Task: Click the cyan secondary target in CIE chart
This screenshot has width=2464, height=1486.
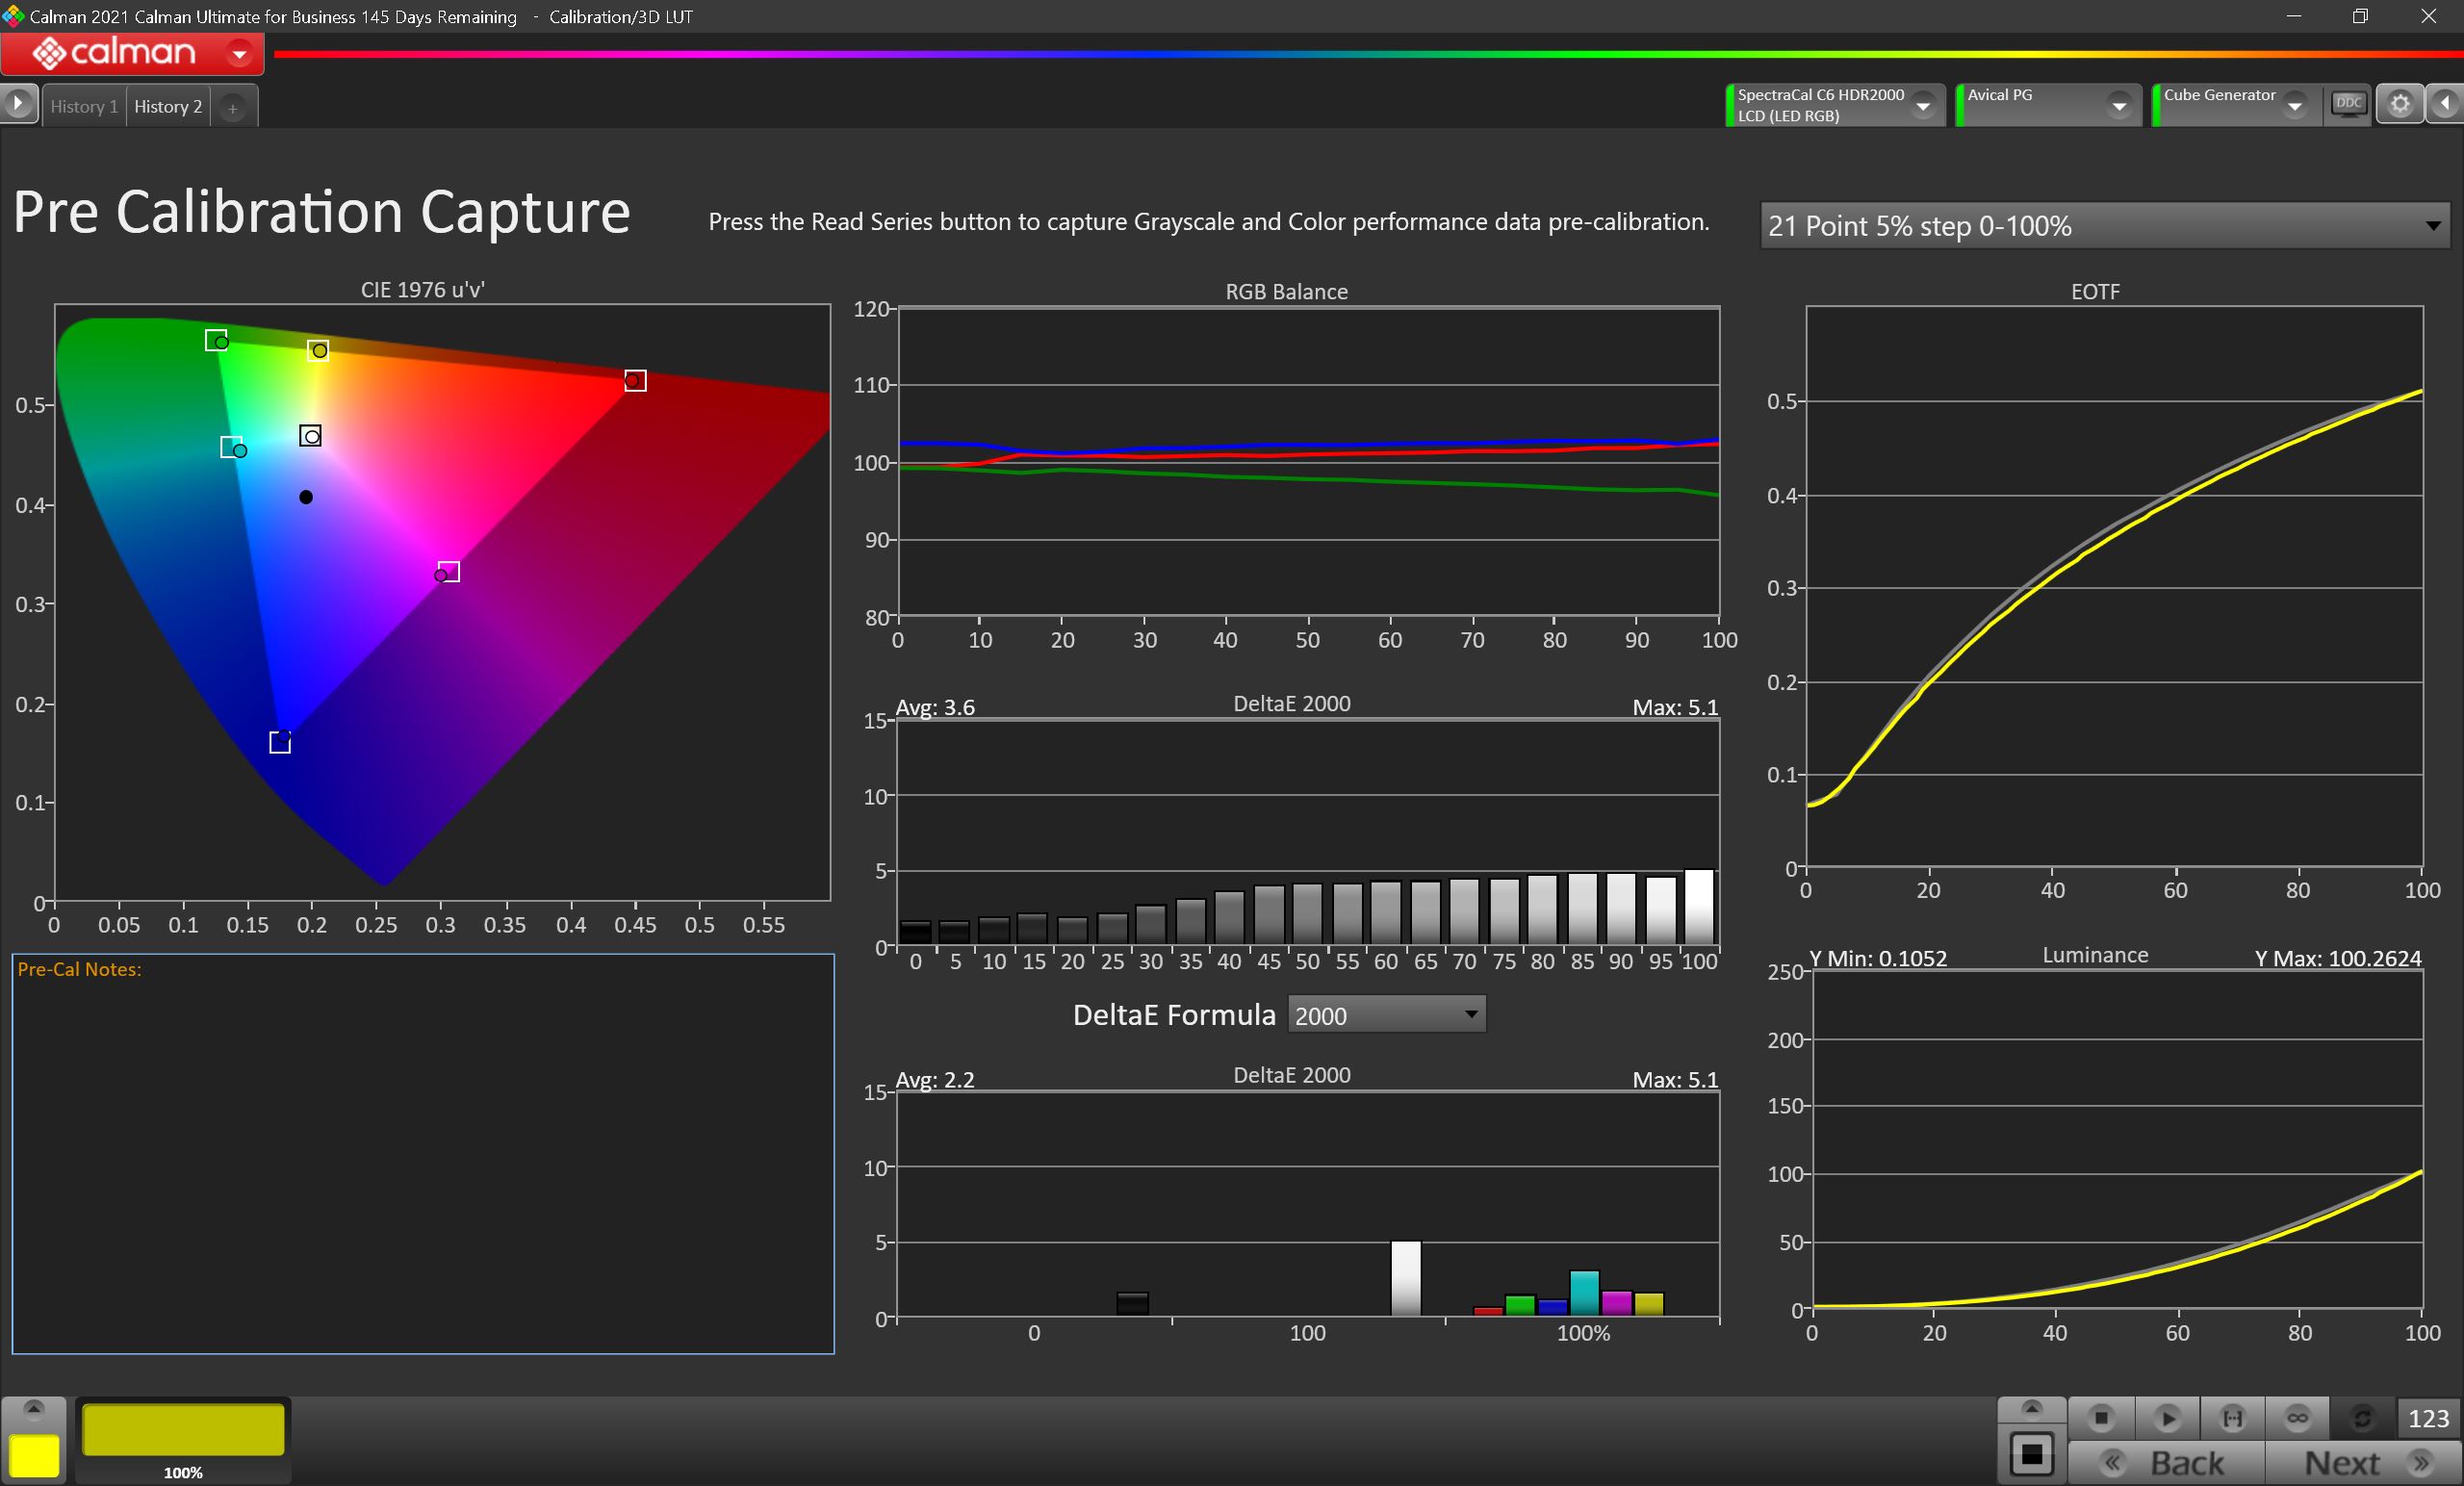Action: 231,447
